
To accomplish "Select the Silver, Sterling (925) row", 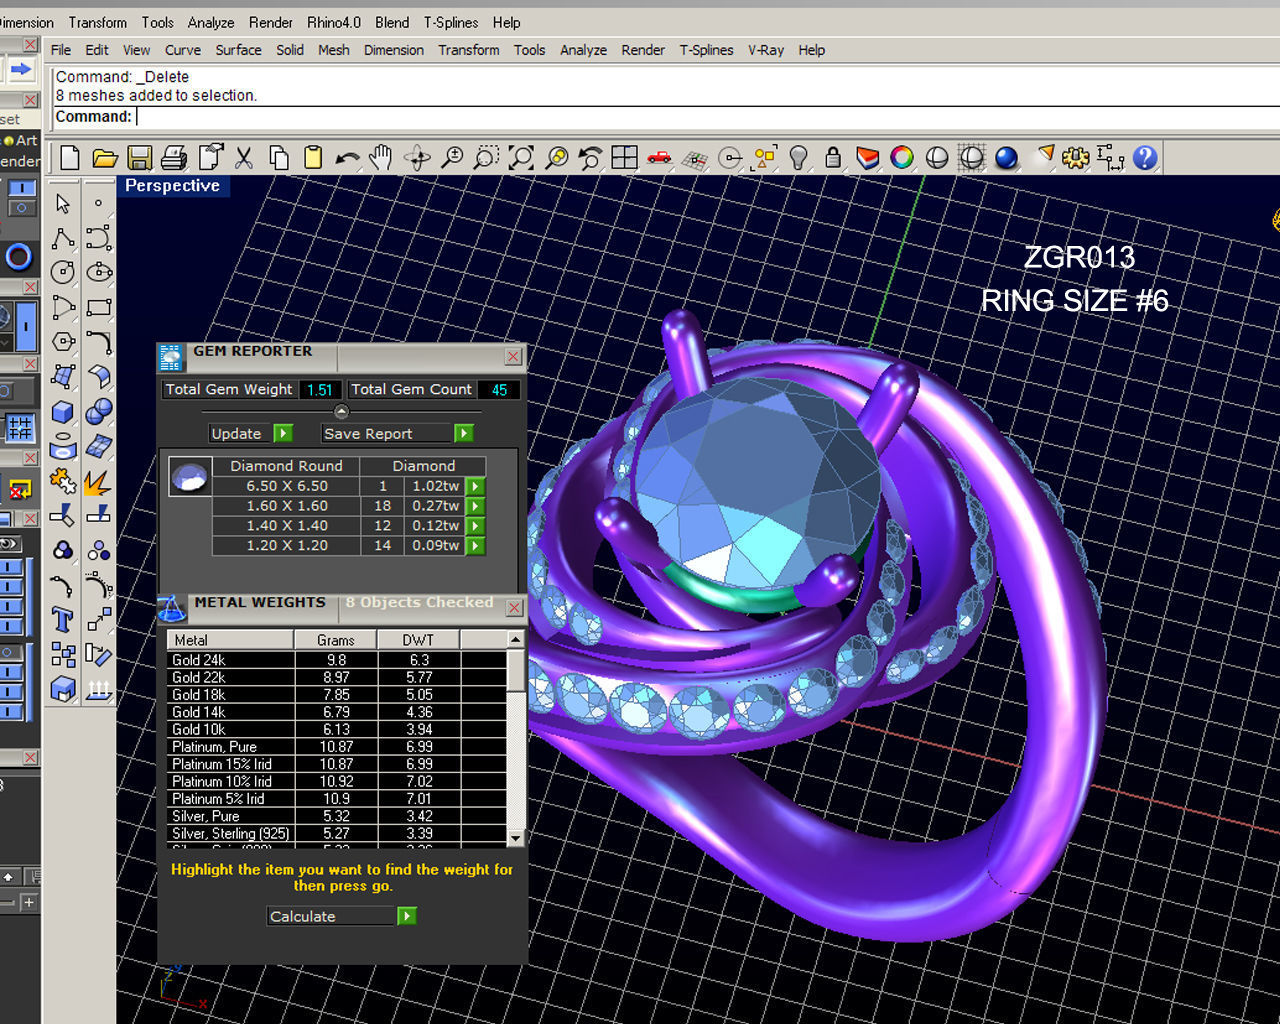I will tap(337, 833).
